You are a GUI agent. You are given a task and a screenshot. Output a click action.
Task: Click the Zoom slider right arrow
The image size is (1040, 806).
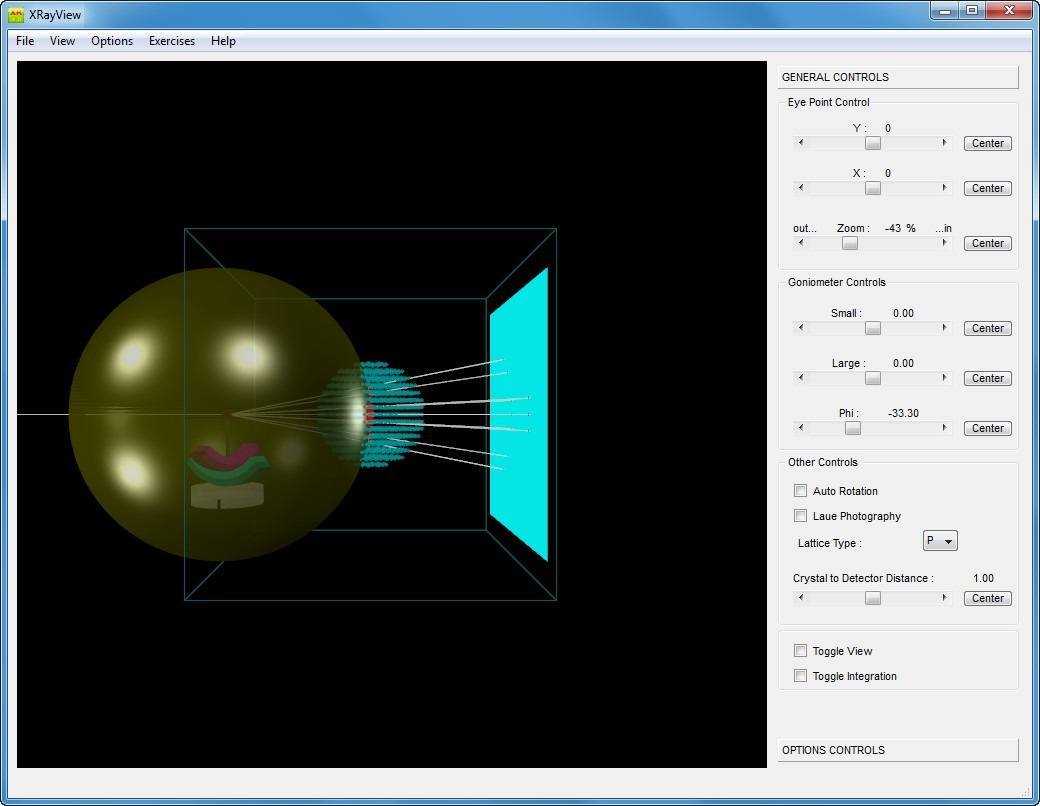[944, 243]
